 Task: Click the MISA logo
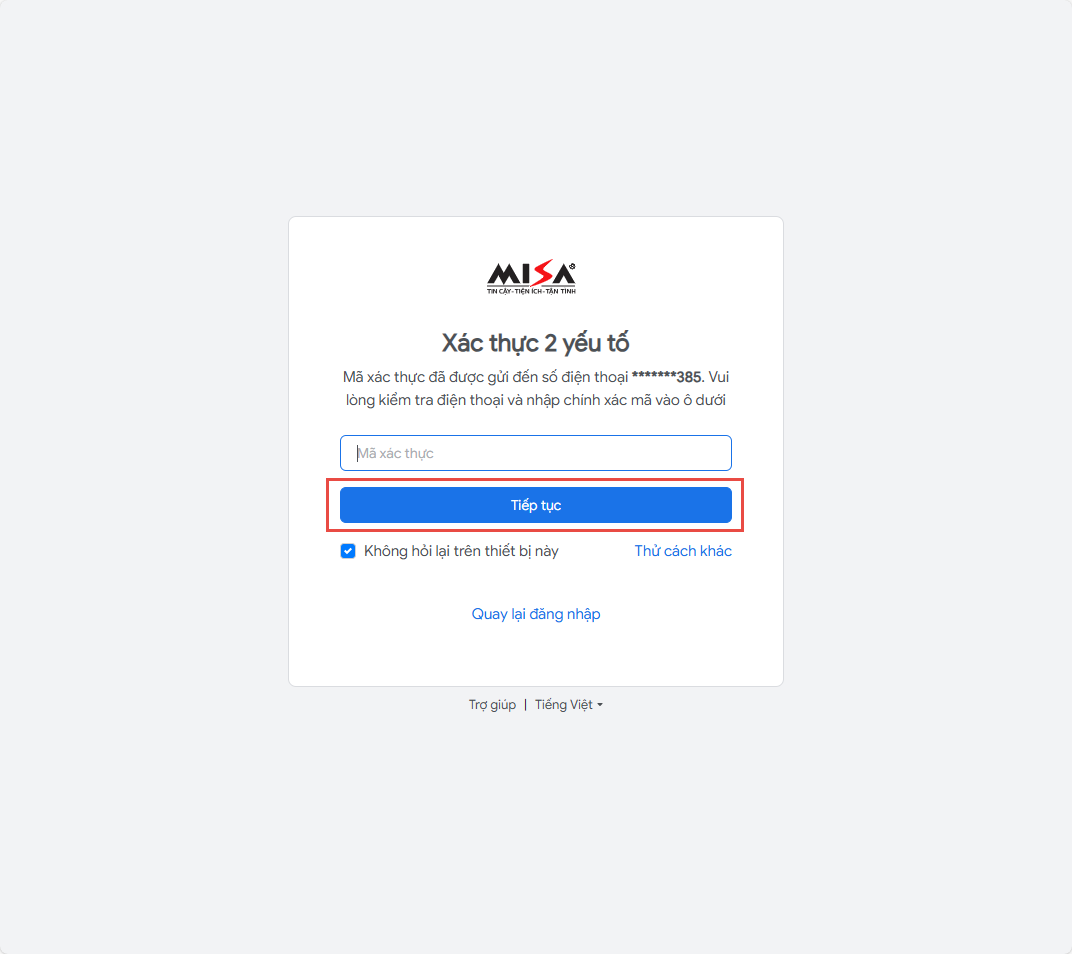click(531, 278)
